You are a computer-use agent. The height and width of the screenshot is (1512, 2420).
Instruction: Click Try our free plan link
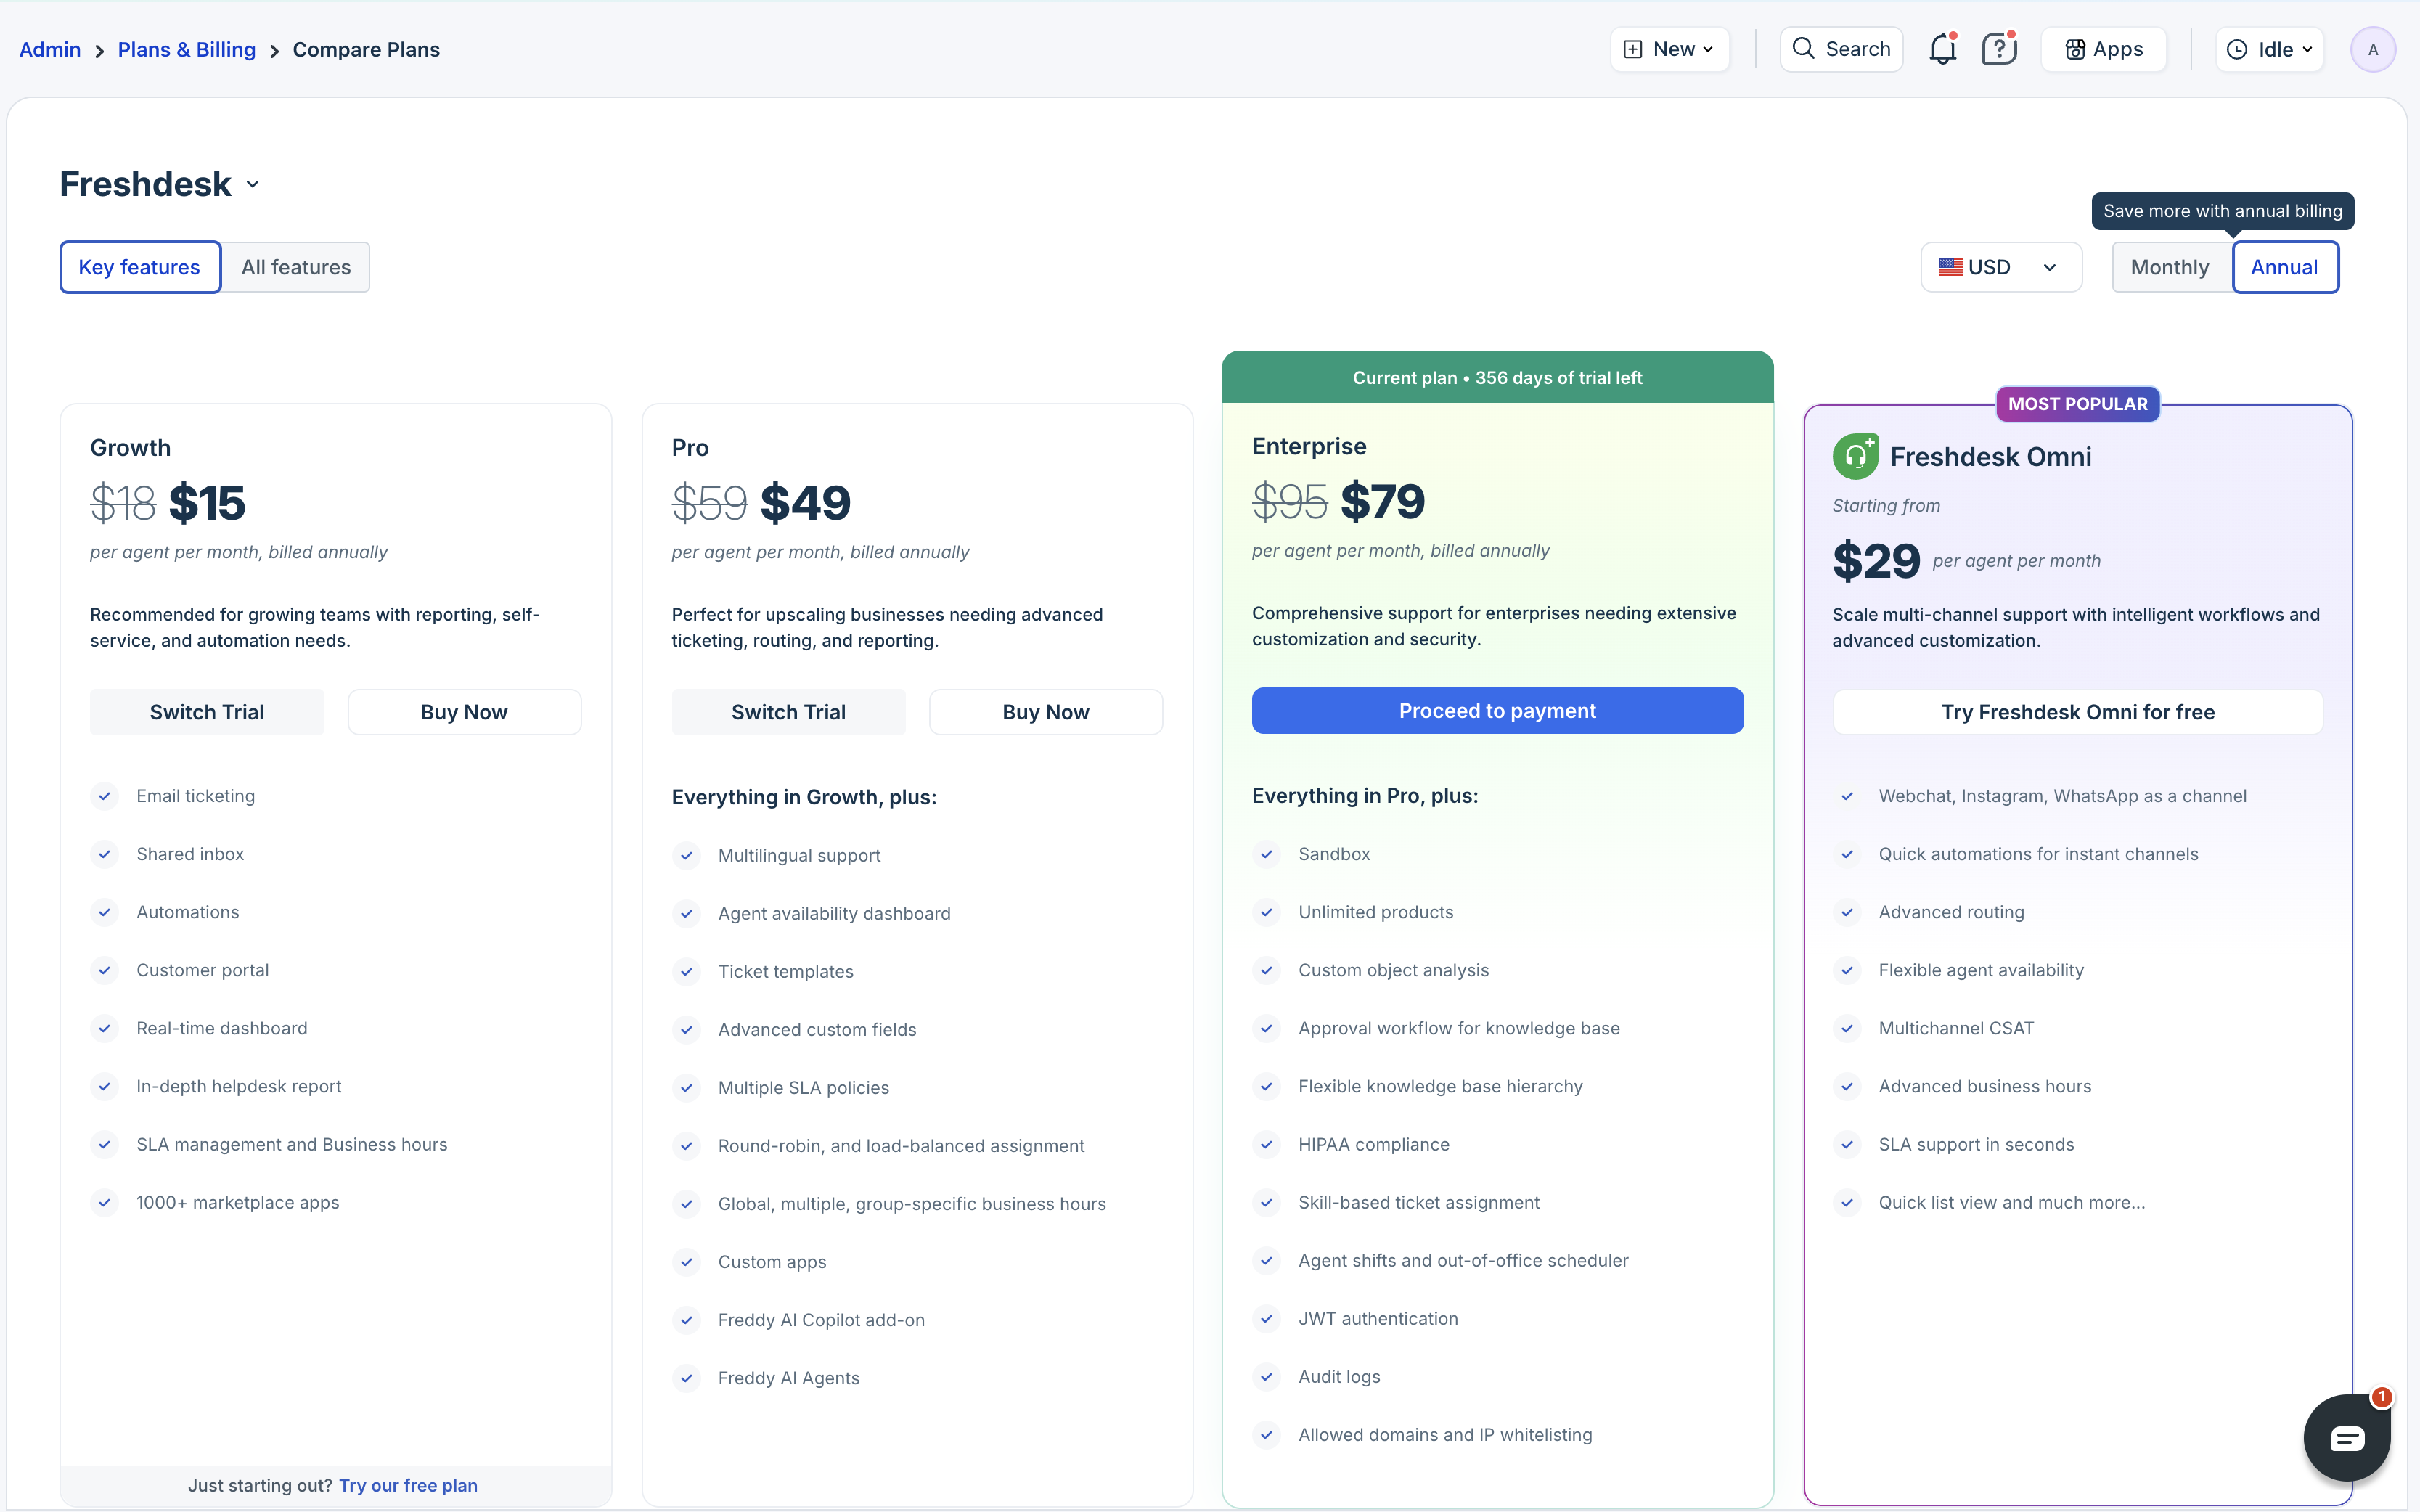pyautogui.click(x=408, y=1485)
